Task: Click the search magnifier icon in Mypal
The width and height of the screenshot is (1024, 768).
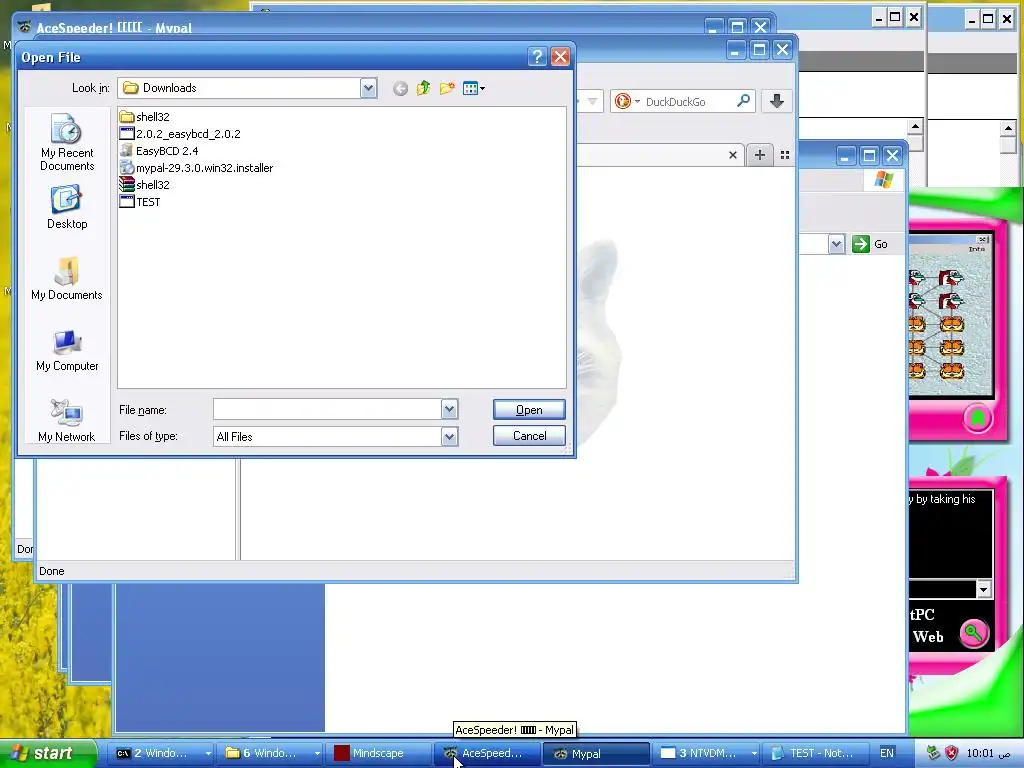Action: (743, 101)
